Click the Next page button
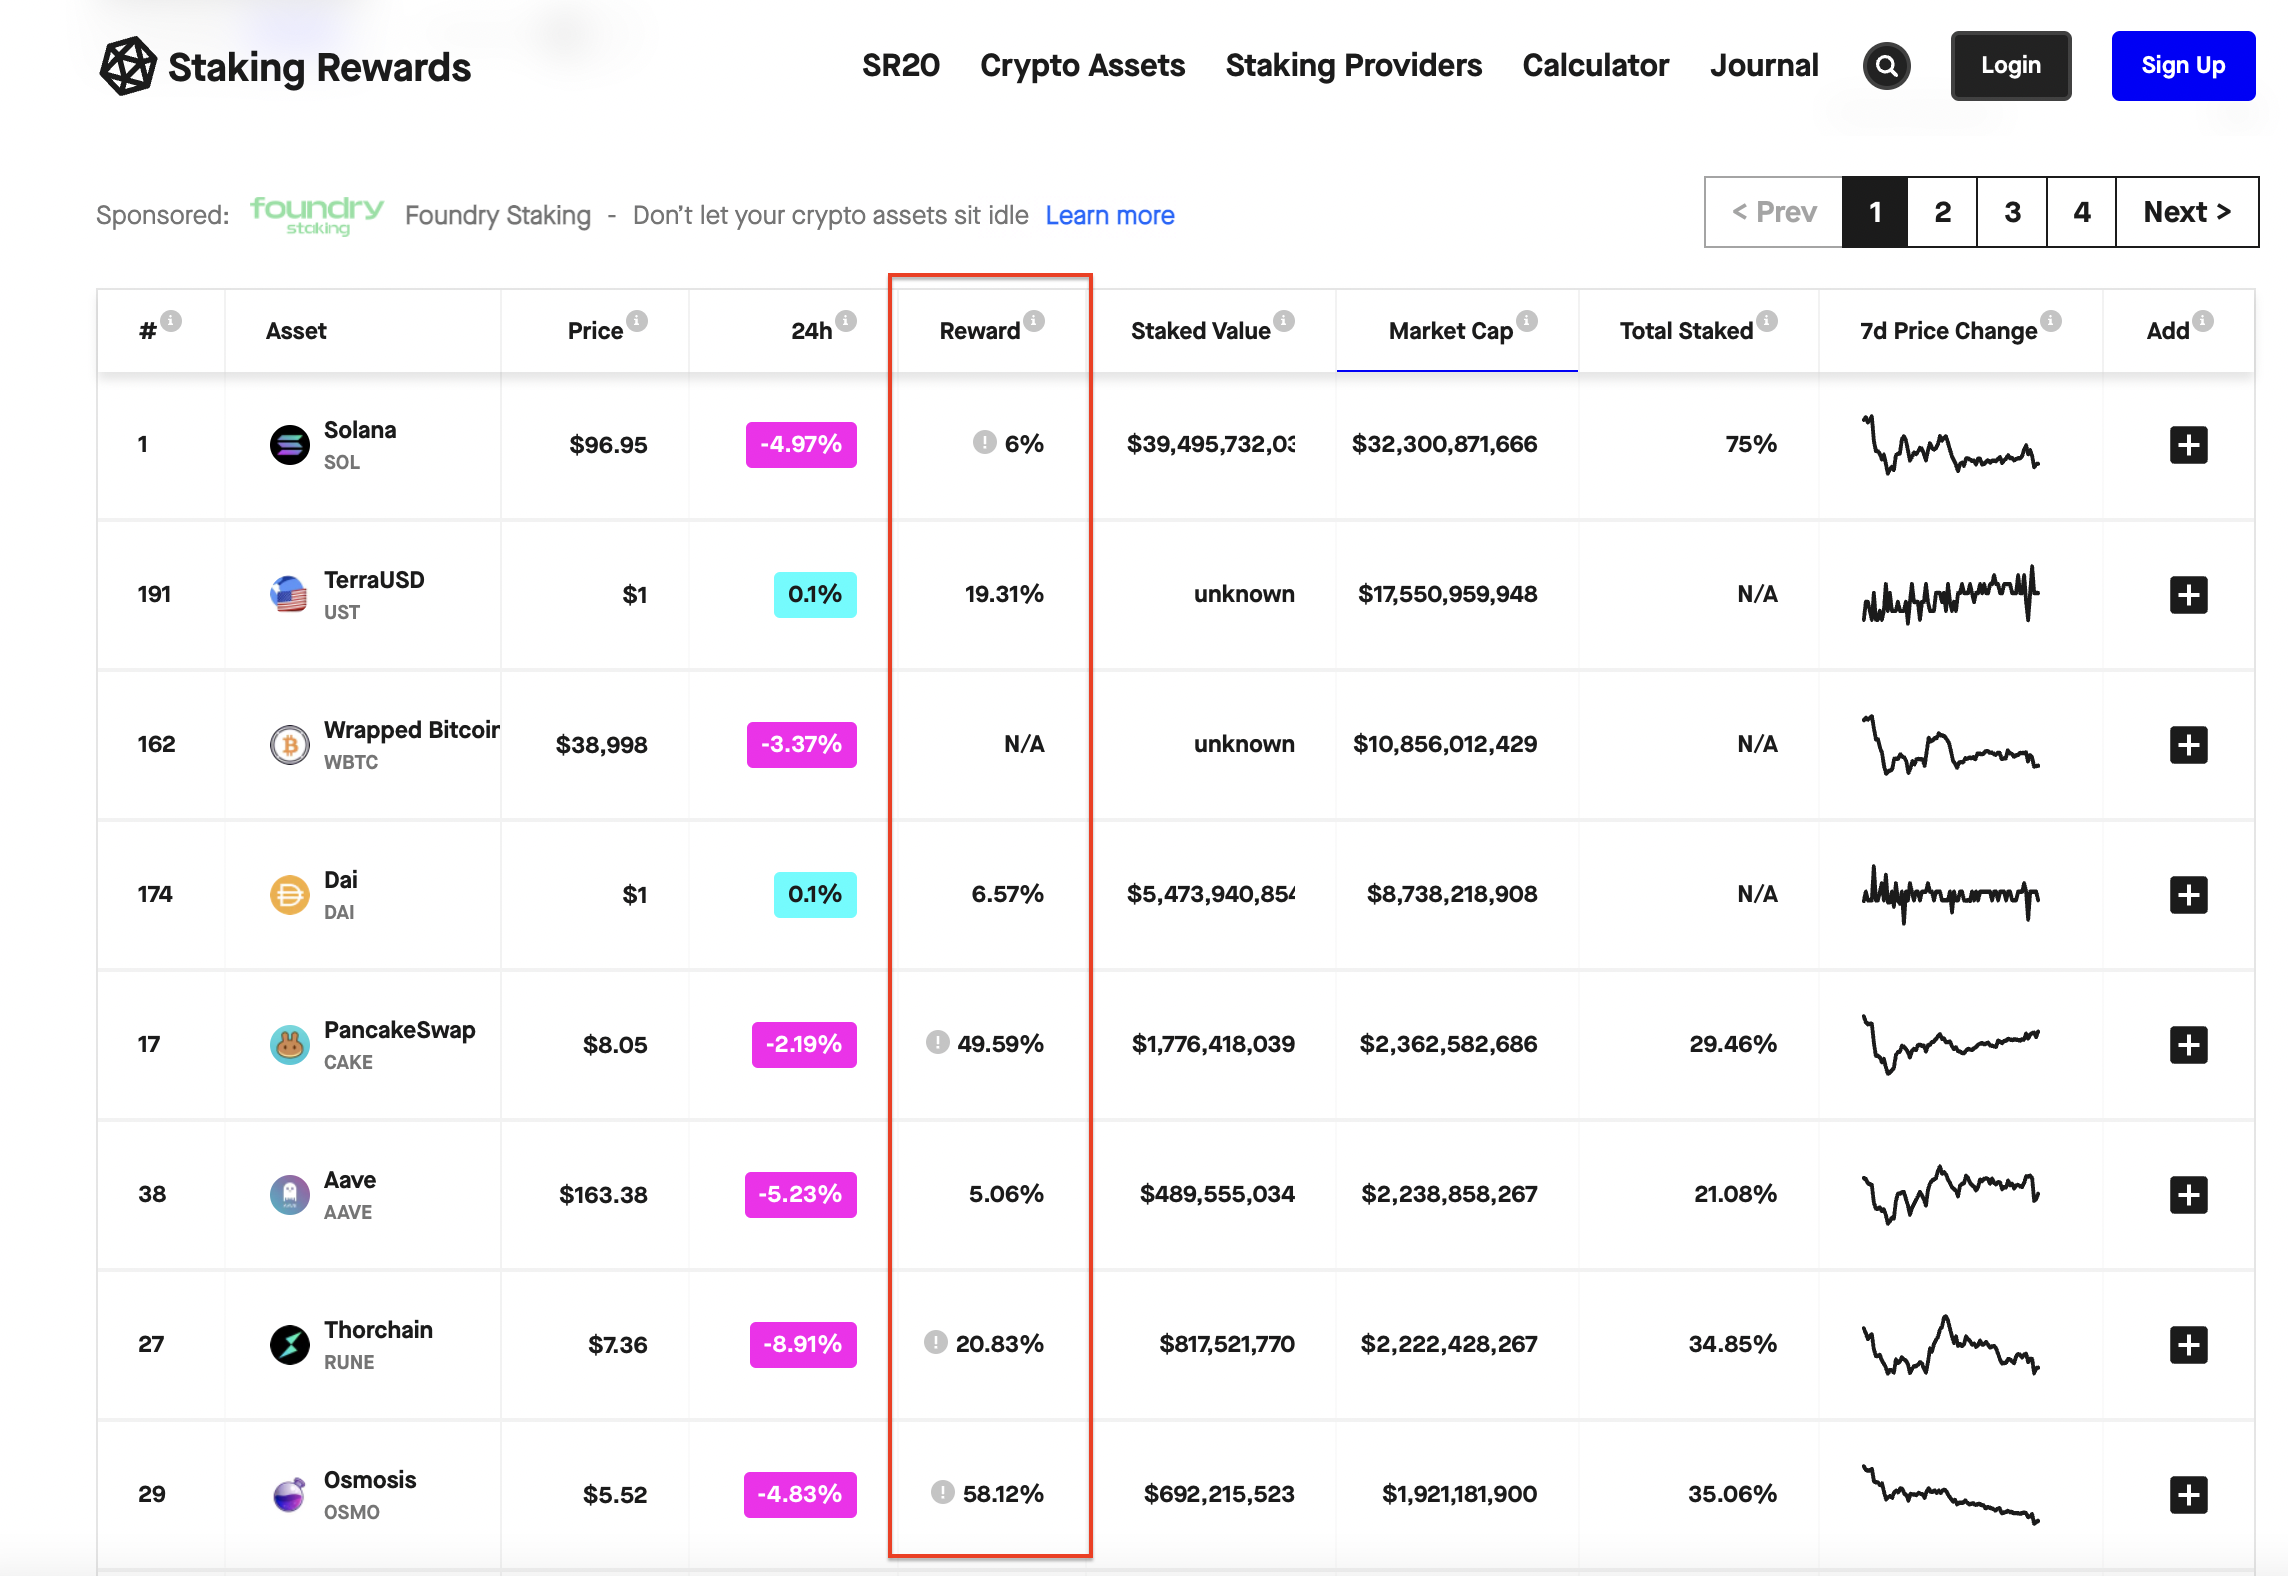The height and width of the screenshot is (1576, 2288). [x=2186, y=212]
